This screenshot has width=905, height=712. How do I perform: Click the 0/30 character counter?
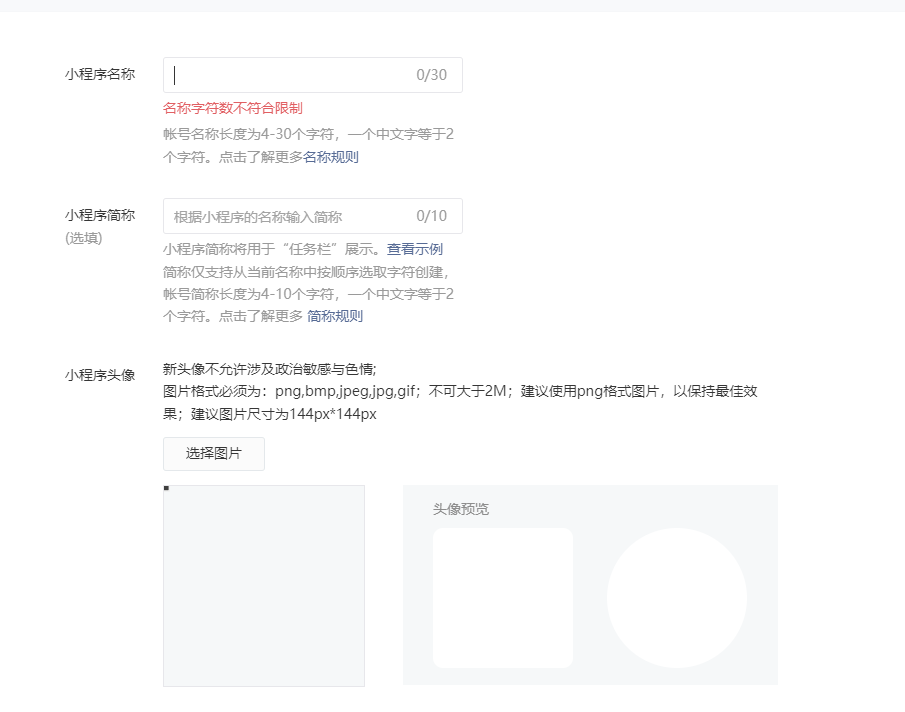point(432,75)
